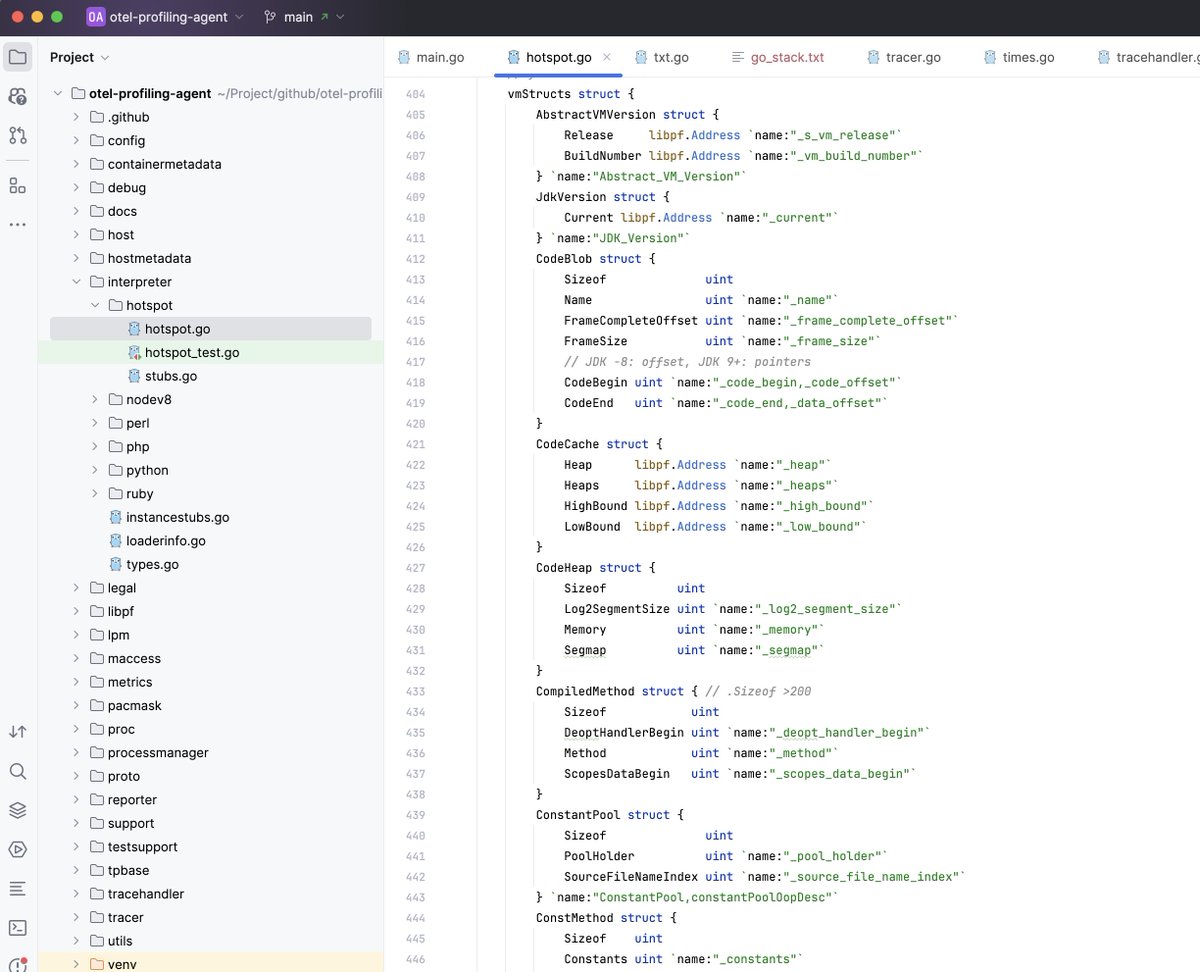This screenshot has width=1200, height=972.
Task: Switch to the tracer.go tab
Action: tap(904, 57)
